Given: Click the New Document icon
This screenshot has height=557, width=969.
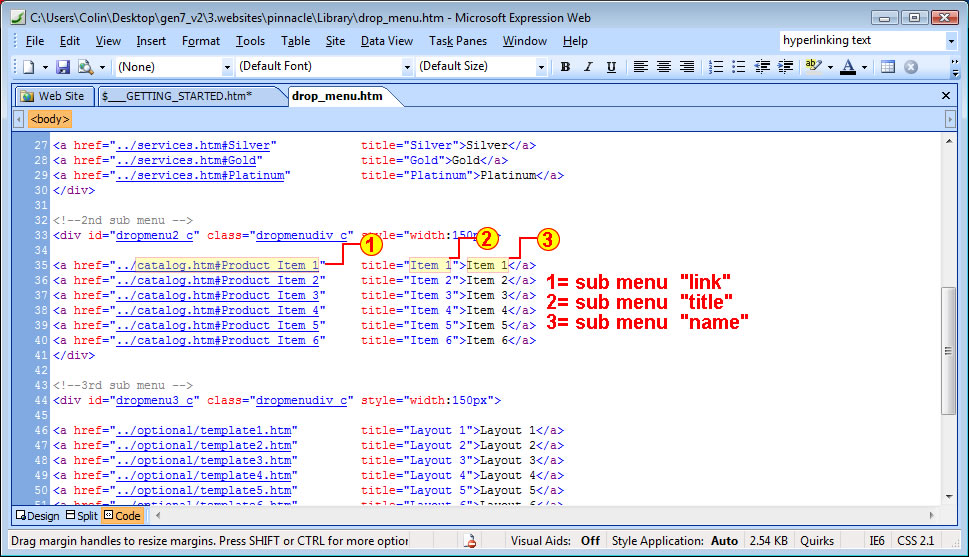Looking at the screenshot, I should coord(29,67).
